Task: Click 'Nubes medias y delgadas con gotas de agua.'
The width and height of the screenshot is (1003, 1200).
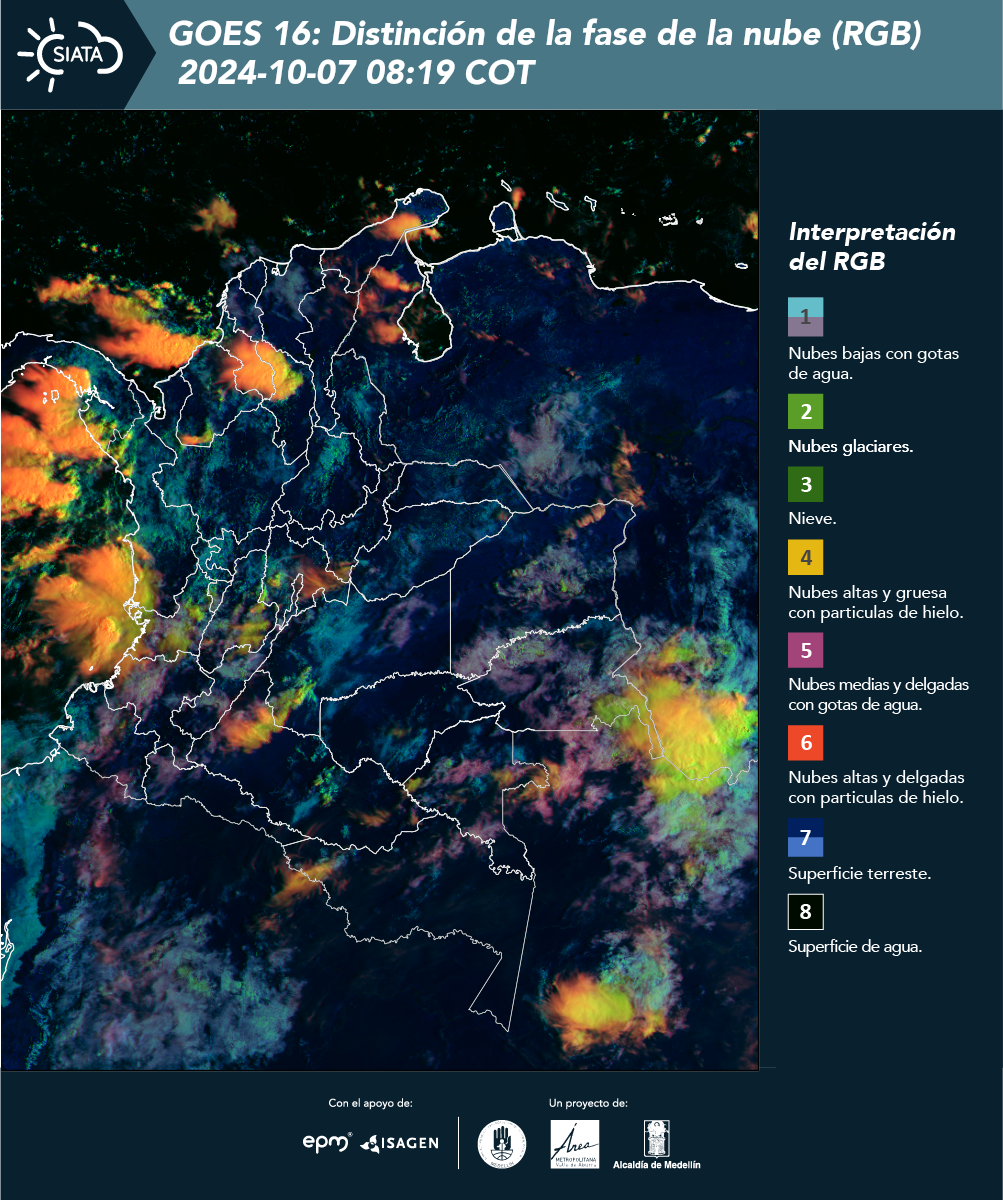Action: point(879,695)
